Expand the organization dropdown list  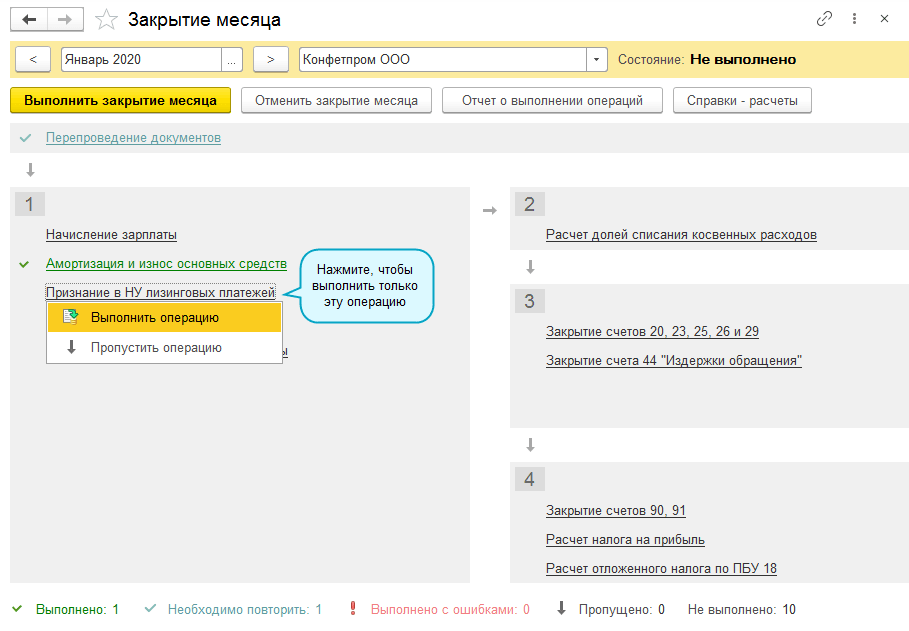pyautogui.click(x=597, y=59)
